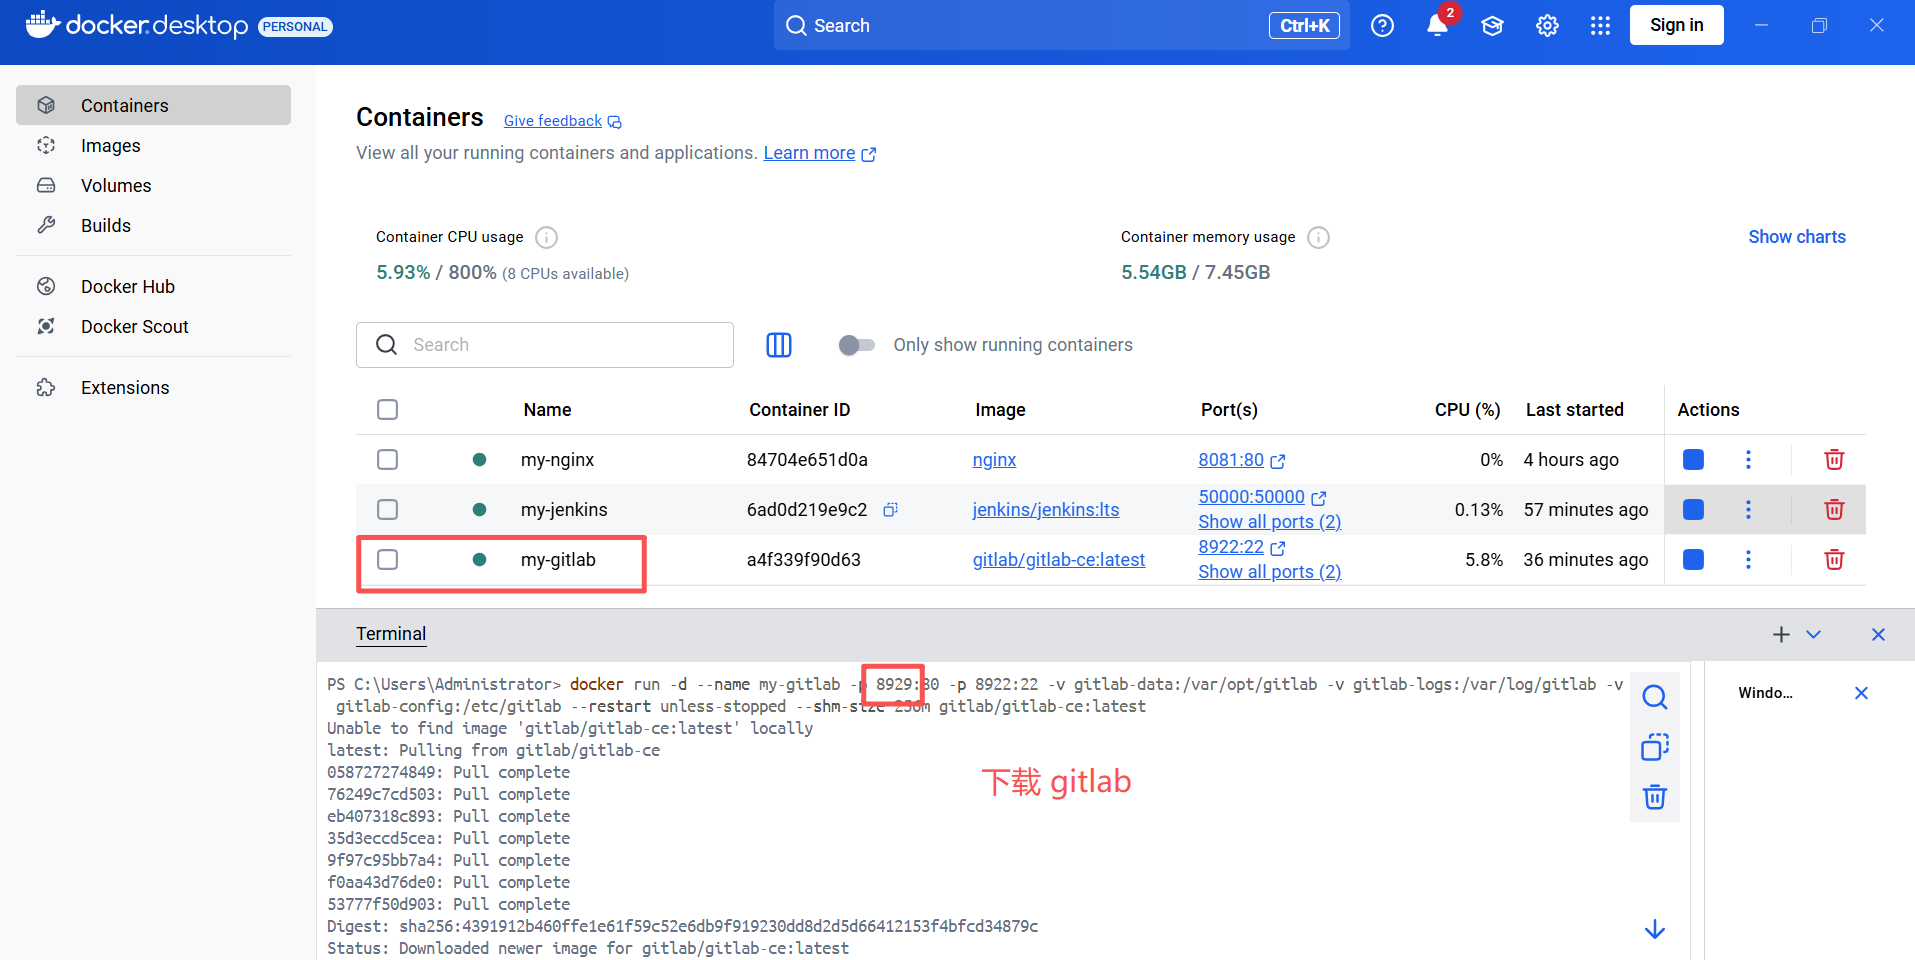Open Learn more link
The width and height of the screenshot is (1915, 960).
[x=819, y=153]
